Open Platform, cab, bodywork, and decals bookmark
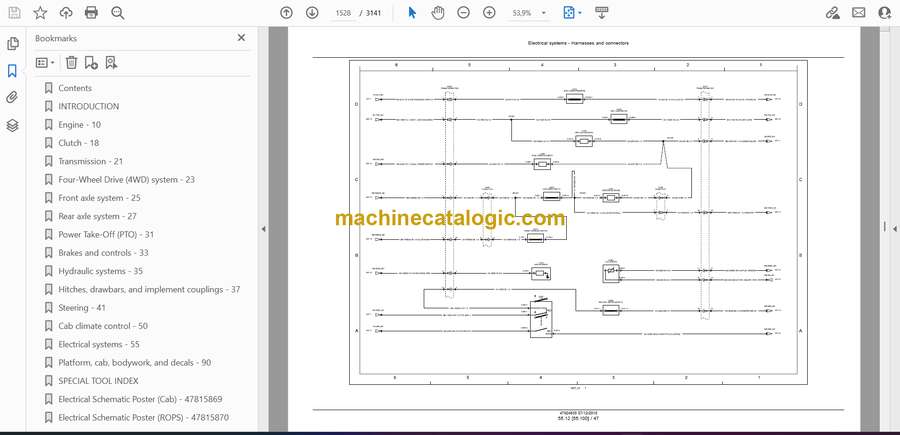Screen dimensions: 900x435 point(134,363)
